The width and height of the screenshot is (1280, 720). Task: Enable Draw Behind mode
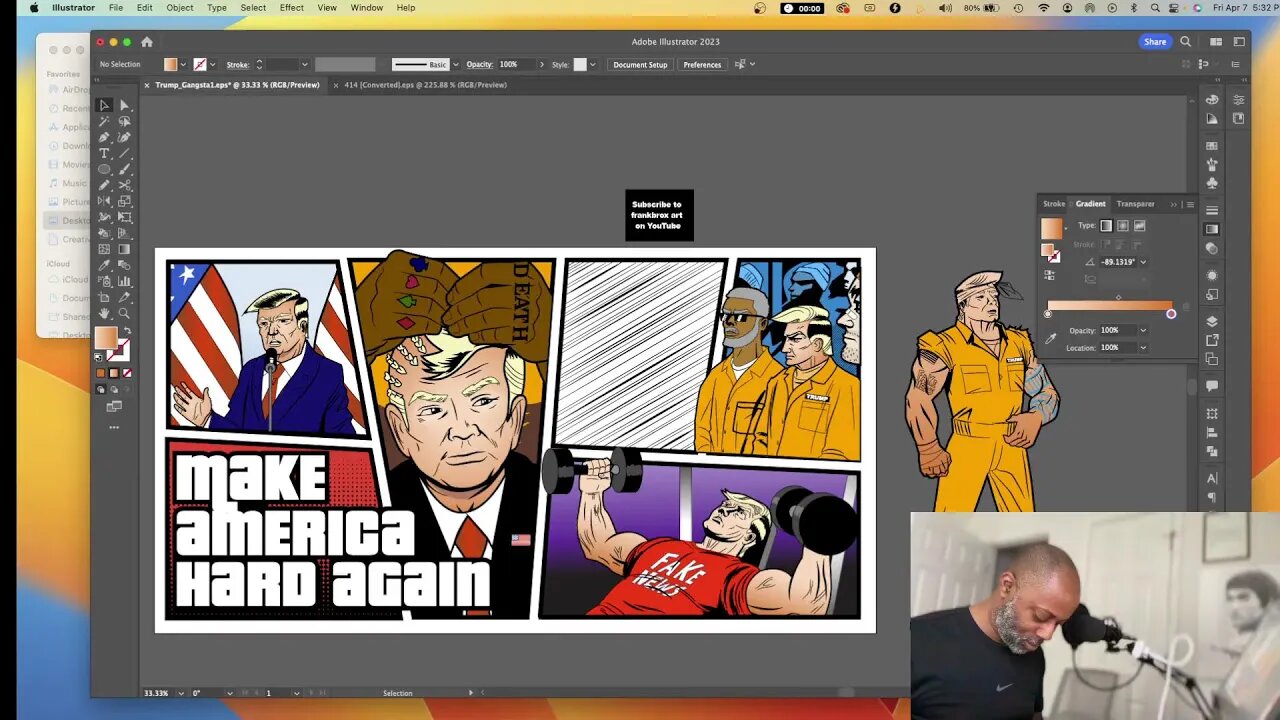(x=114, y=389)
